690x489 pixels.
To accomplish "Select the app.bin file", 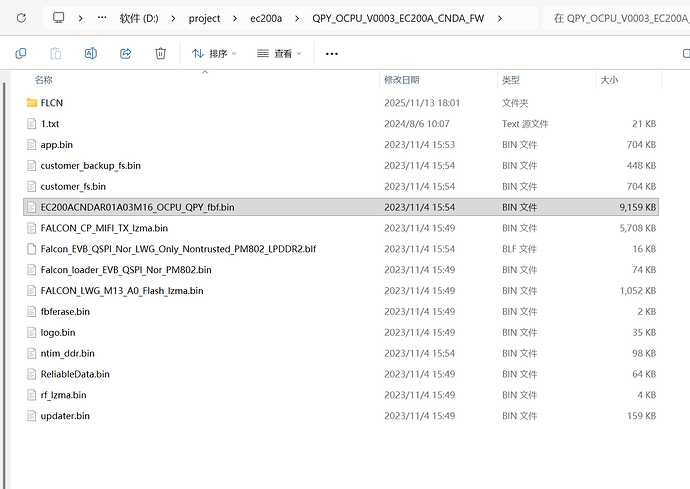I will (56, 145).
